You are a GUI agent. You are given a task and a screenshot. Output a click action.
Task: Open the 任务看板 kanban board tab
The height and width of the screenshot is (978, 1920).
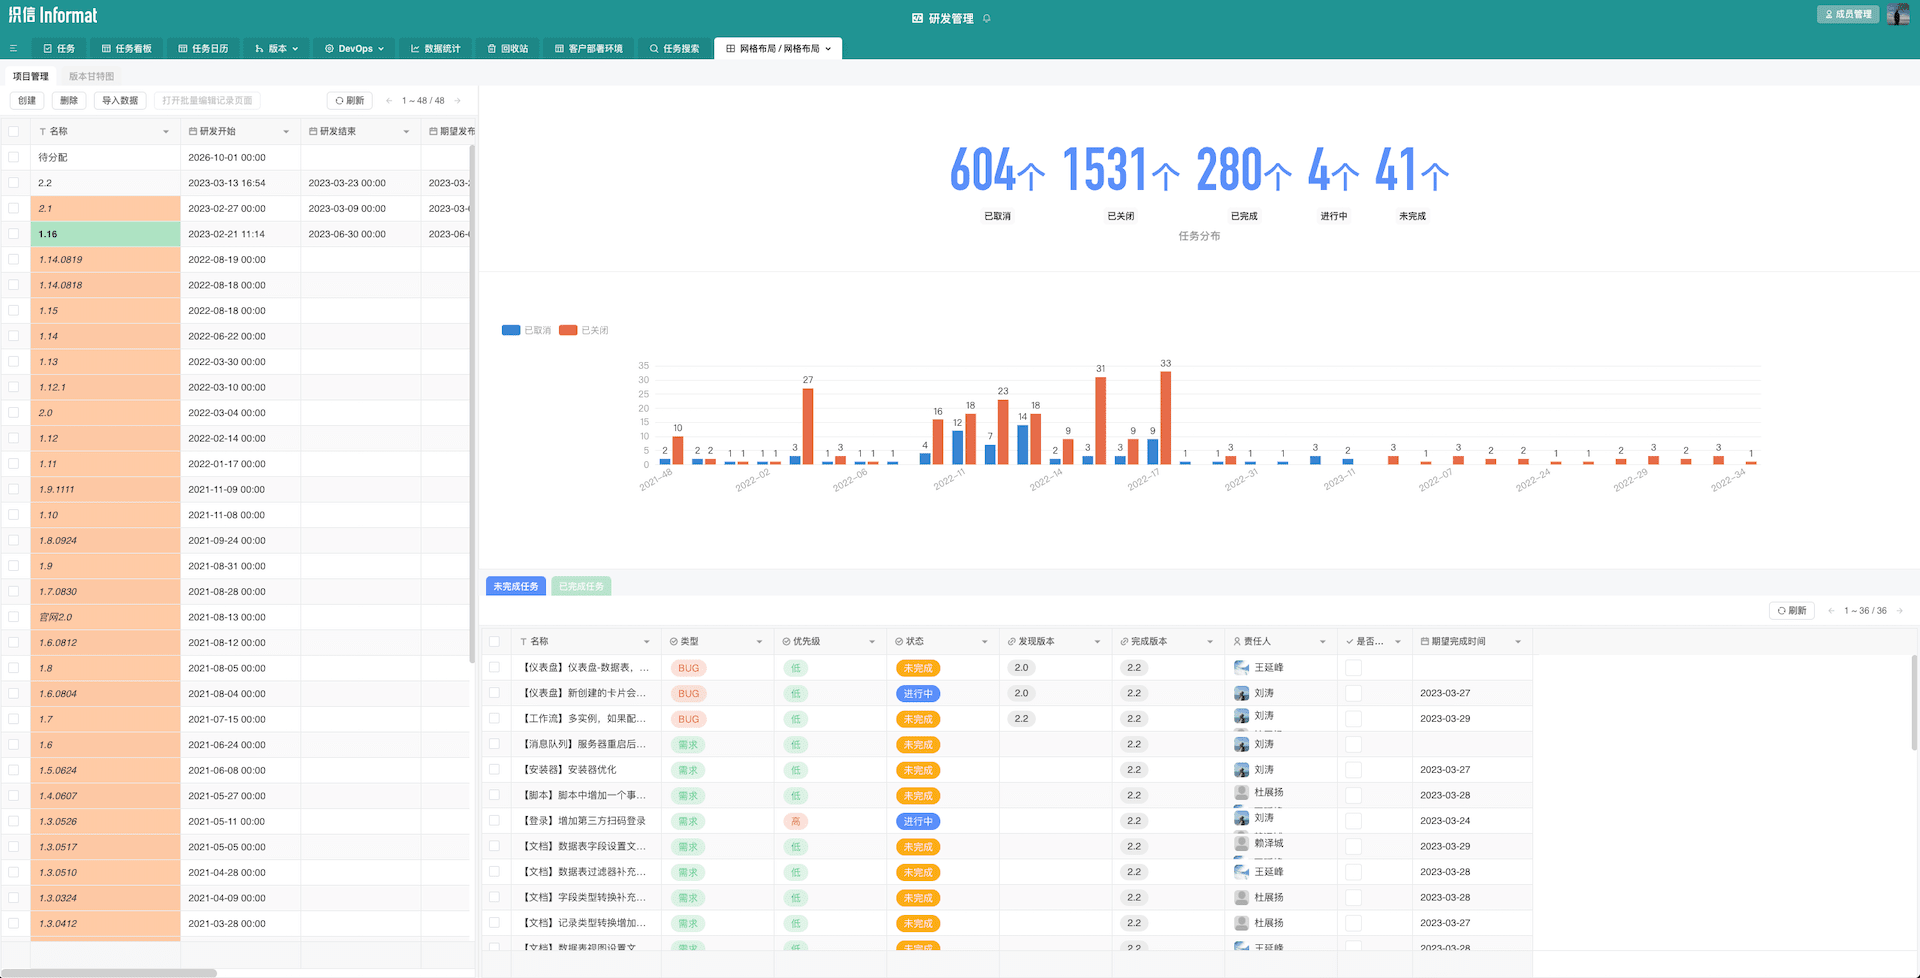127,48
